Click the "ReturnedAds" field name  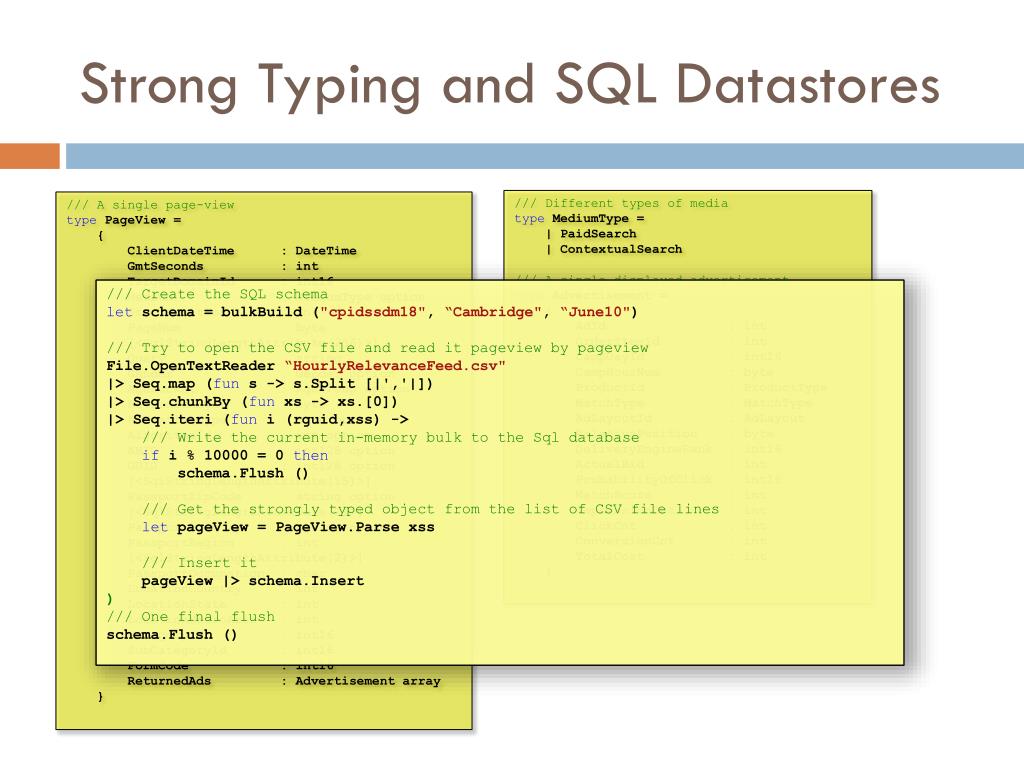pos(169,681)
